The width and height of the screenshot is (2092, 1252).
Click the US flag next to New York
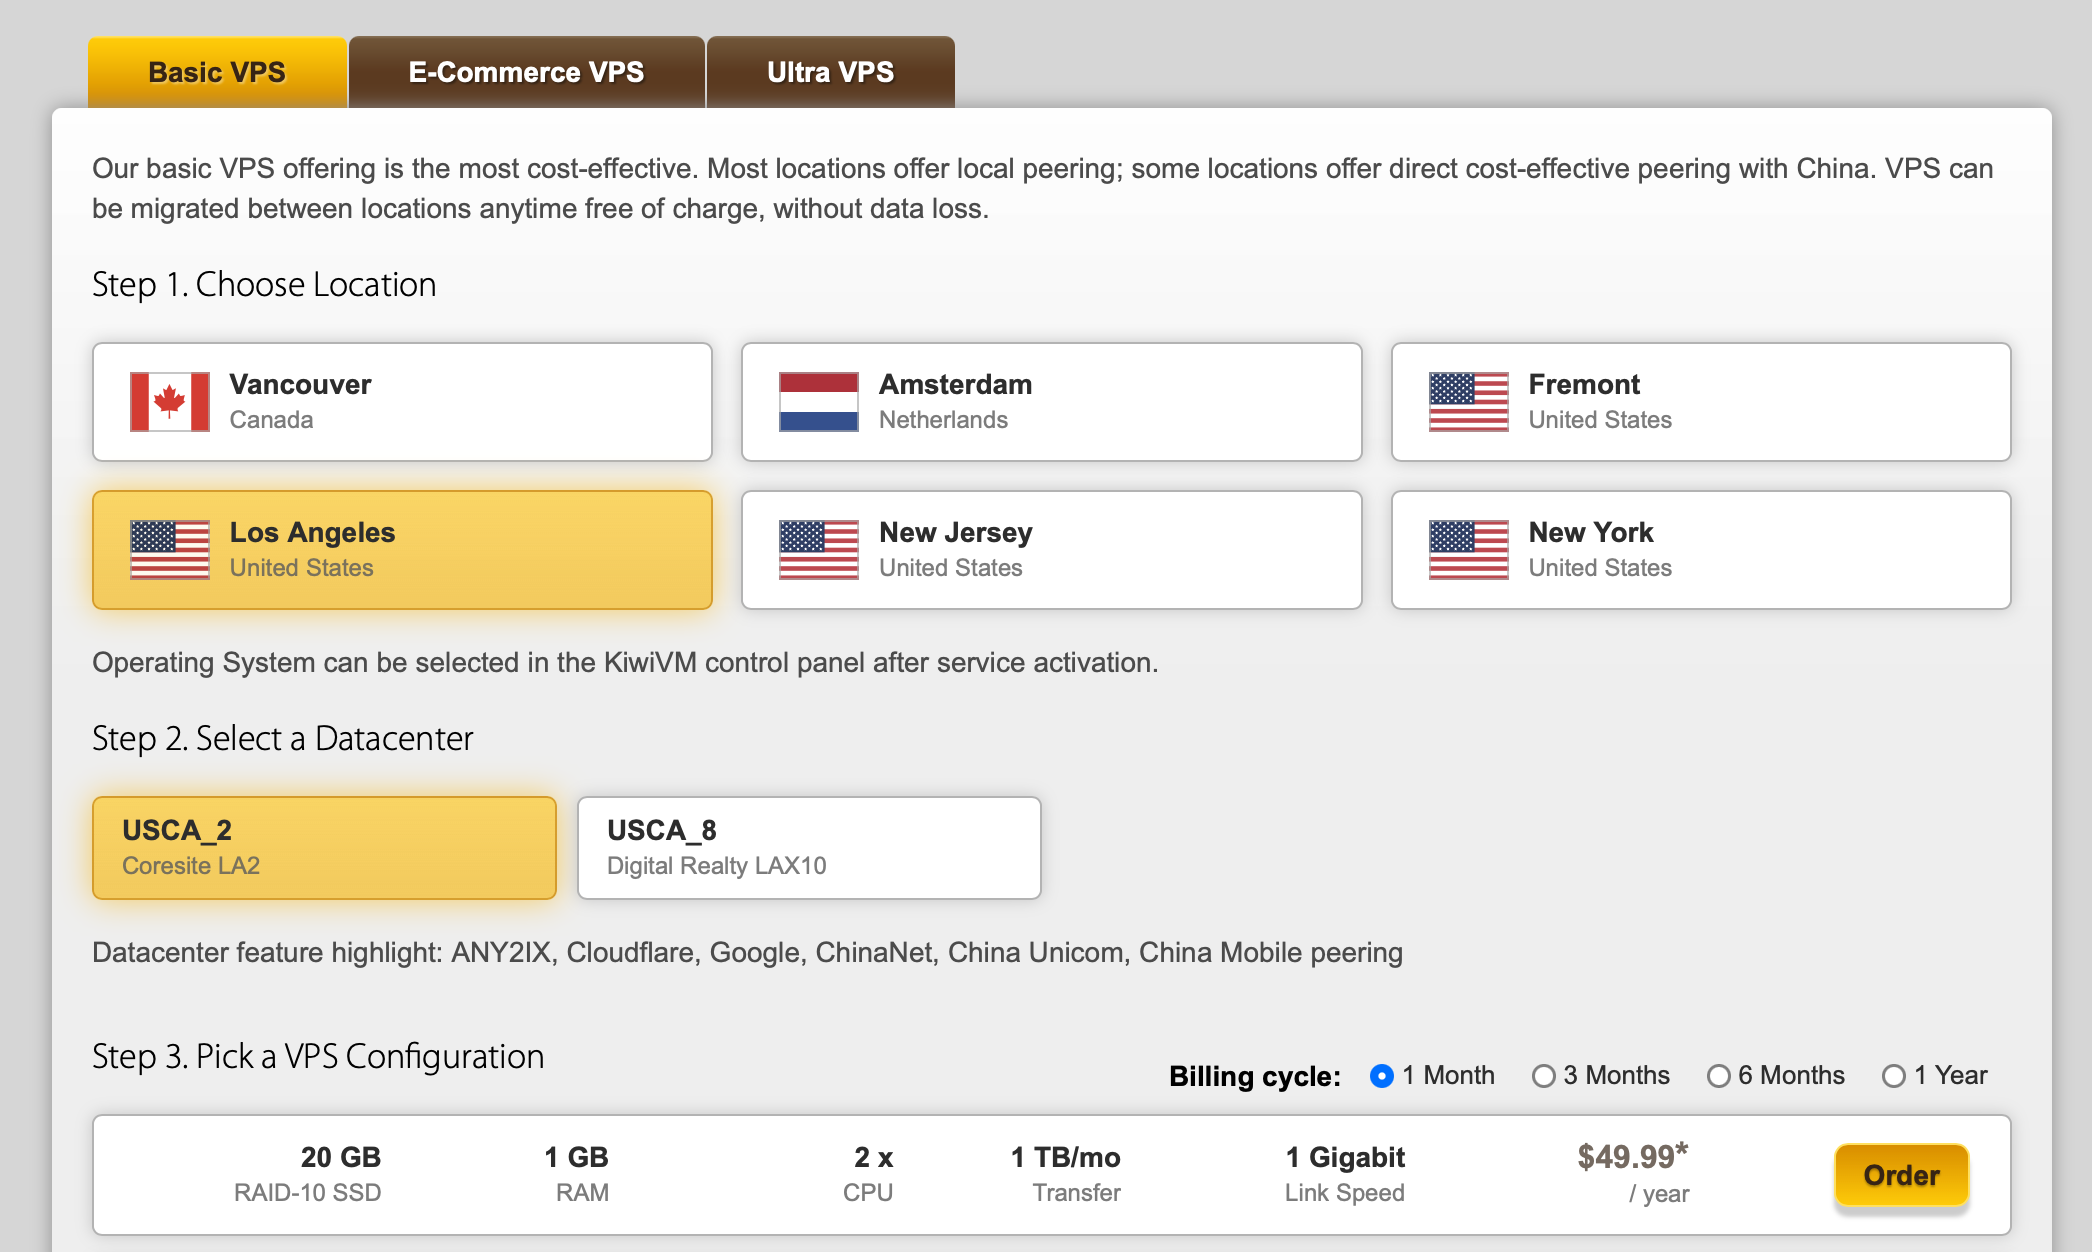(1468, 550)
